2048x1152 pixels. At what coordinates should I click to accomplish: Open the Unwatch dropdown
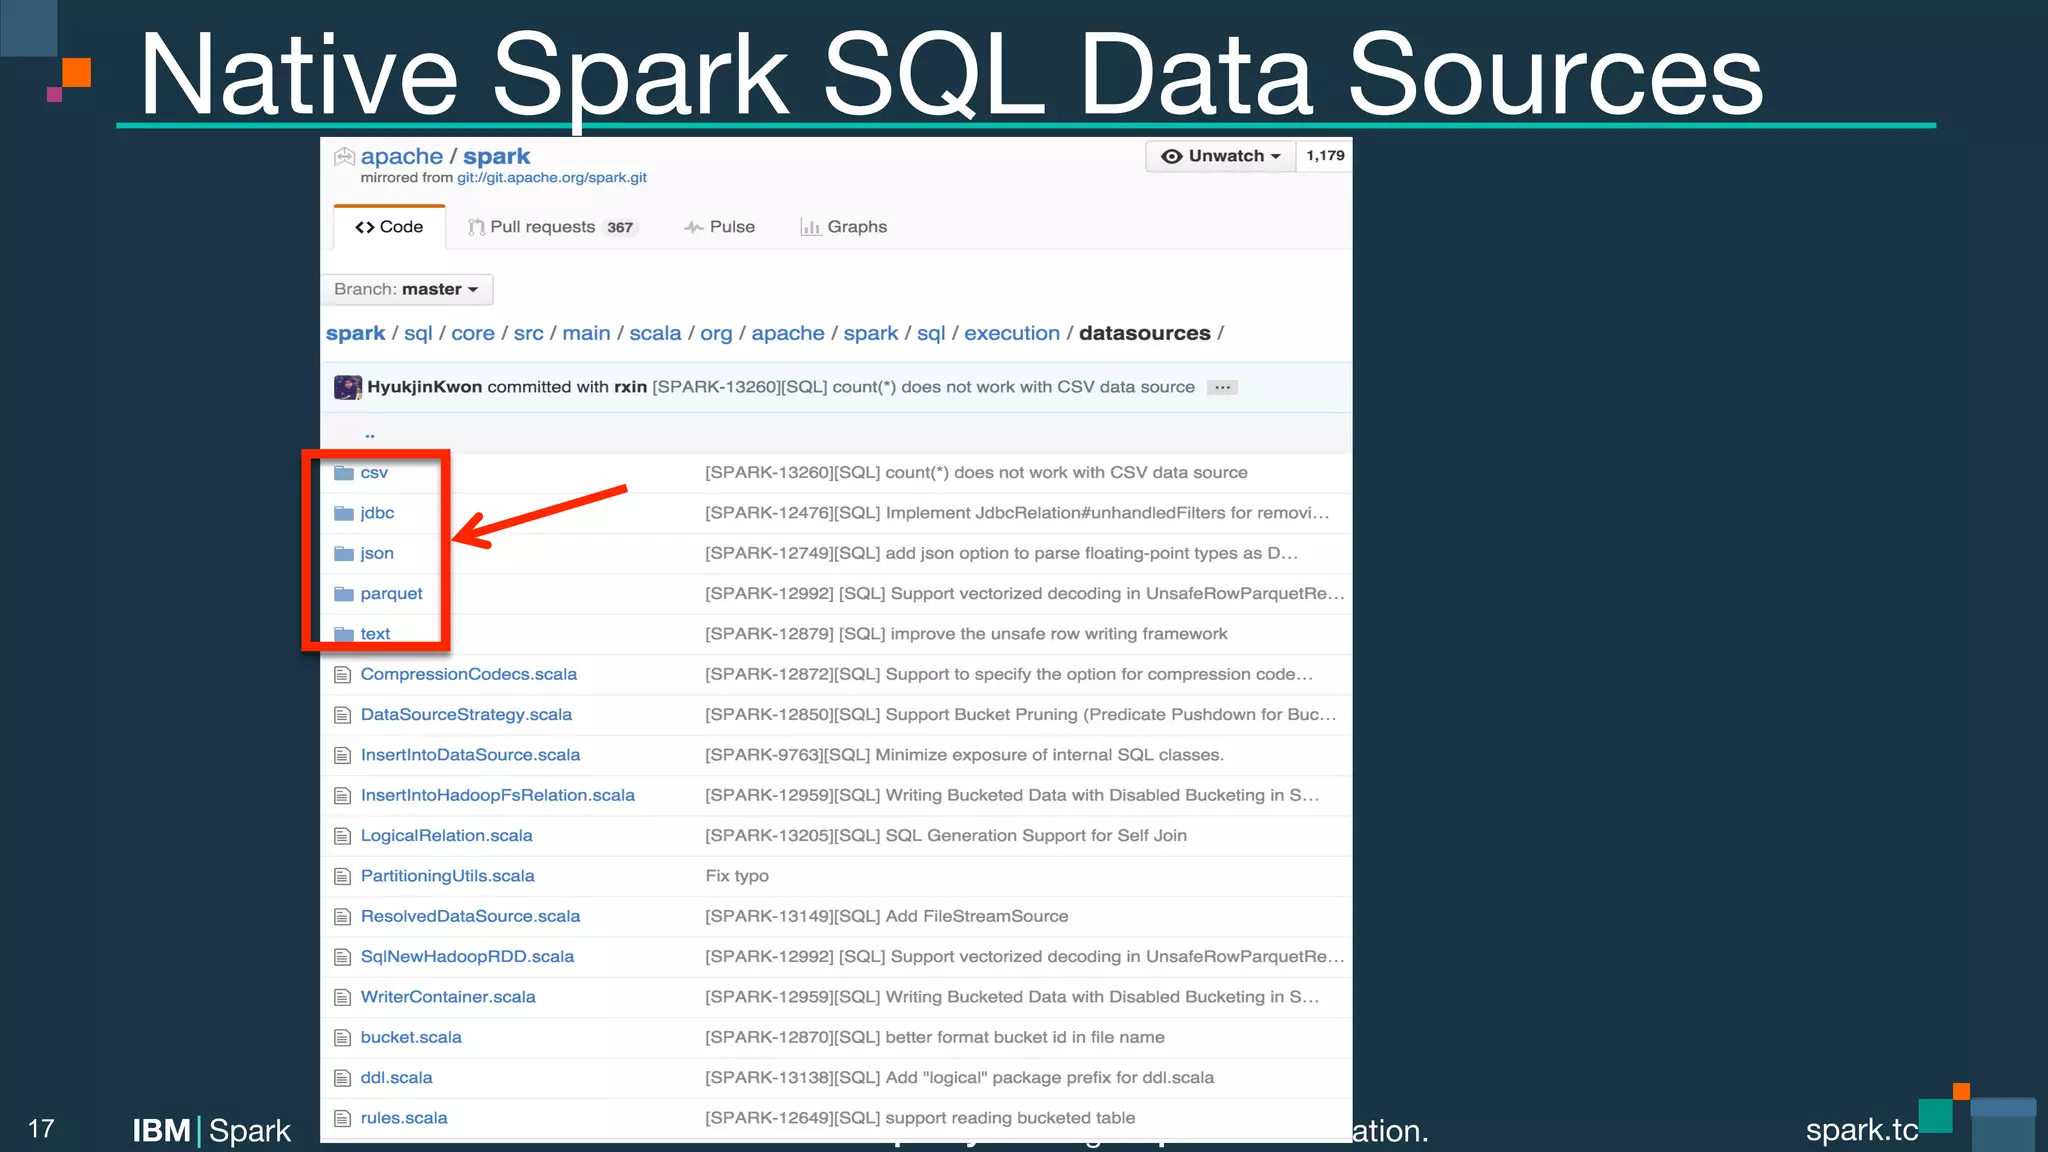click(x=1220, y=156)
